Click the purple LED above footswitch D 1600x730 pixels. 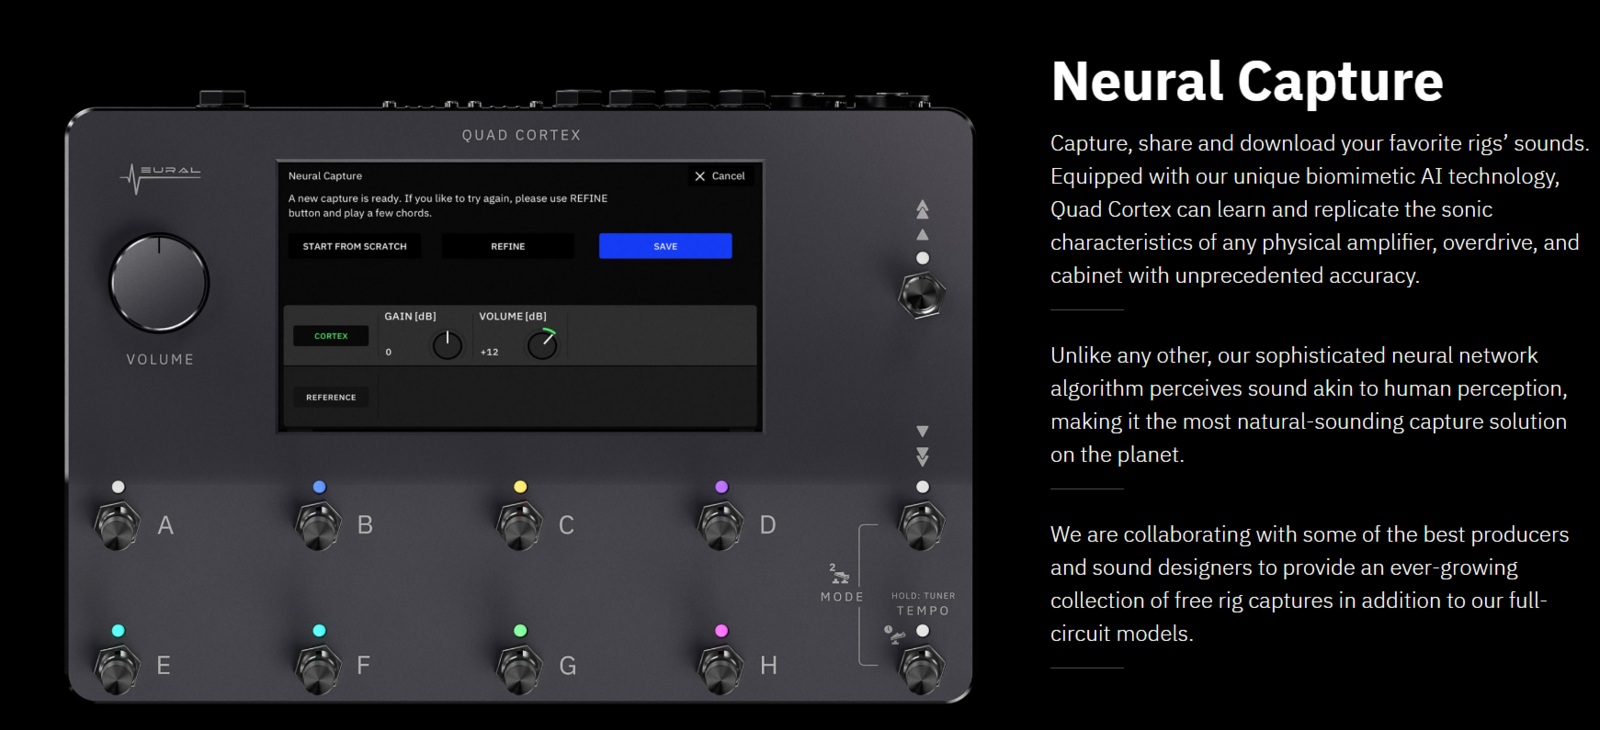point(721,487)
